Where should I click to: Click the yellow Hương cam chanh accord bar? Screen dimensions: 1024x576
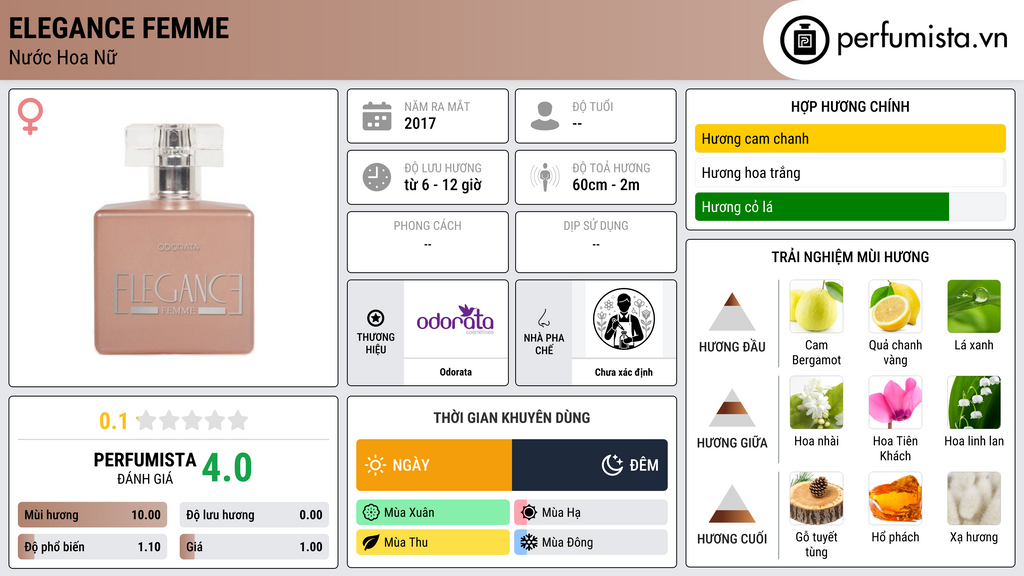click(850, 138)
